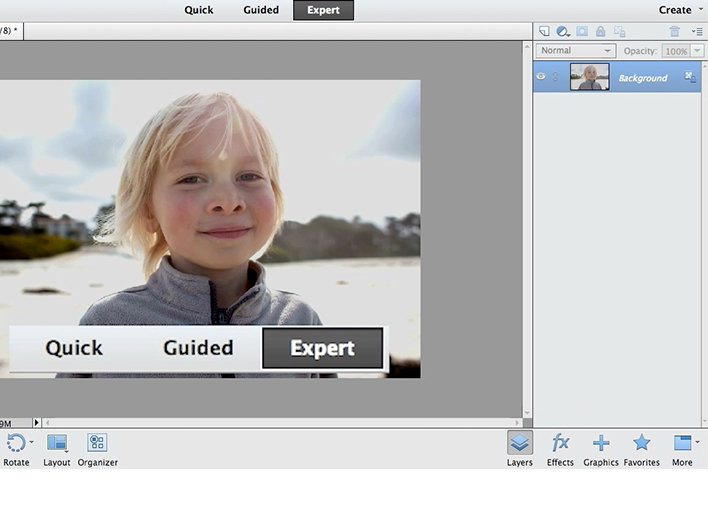This screenshot has width=708, height=510.
Task: Toggle the link icon on Background layer
Action: (x=555, y=77)
